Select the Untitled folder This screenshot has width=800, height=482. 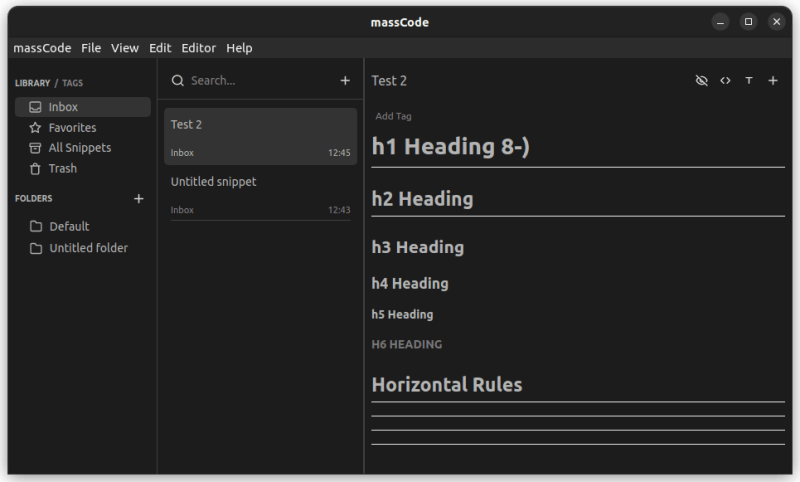[x=88, y=248]
